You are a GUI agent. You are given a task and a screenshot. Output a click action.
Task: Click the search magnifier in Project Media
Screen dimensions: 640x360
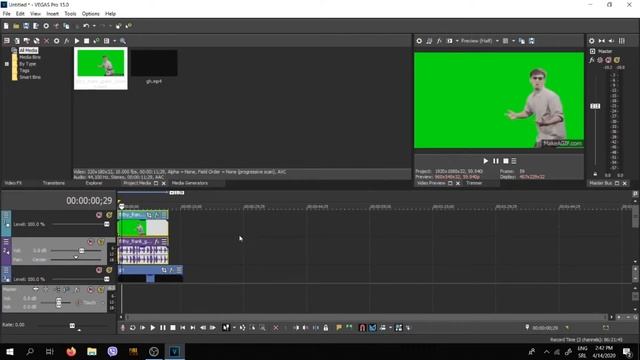pyautogui.click(x=123, y=41)
